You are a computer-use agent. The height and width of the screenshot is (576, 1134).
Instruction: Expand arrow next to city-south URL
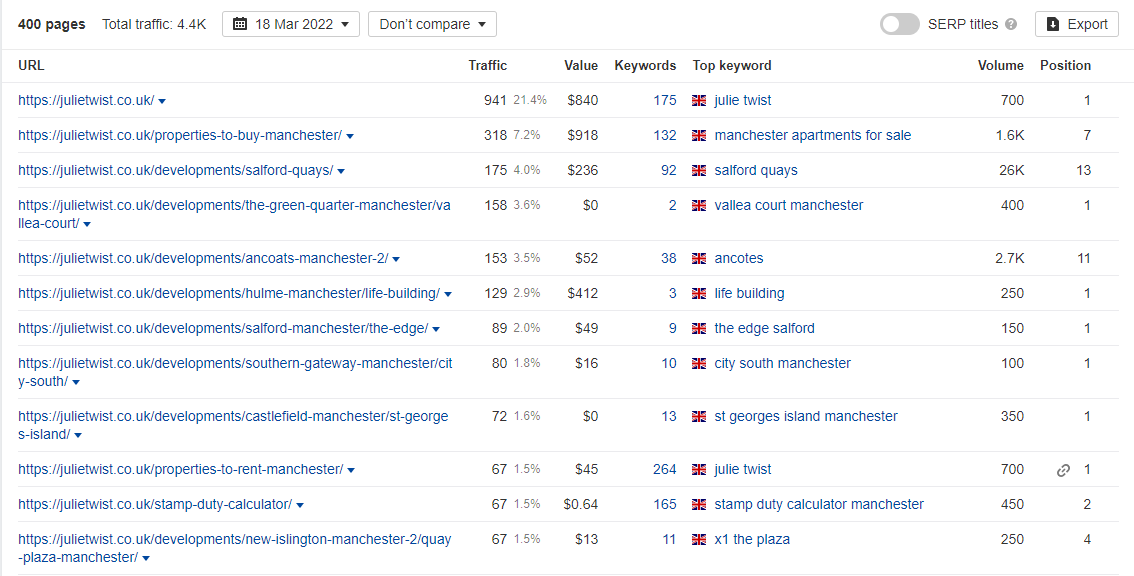coord(76,382)
